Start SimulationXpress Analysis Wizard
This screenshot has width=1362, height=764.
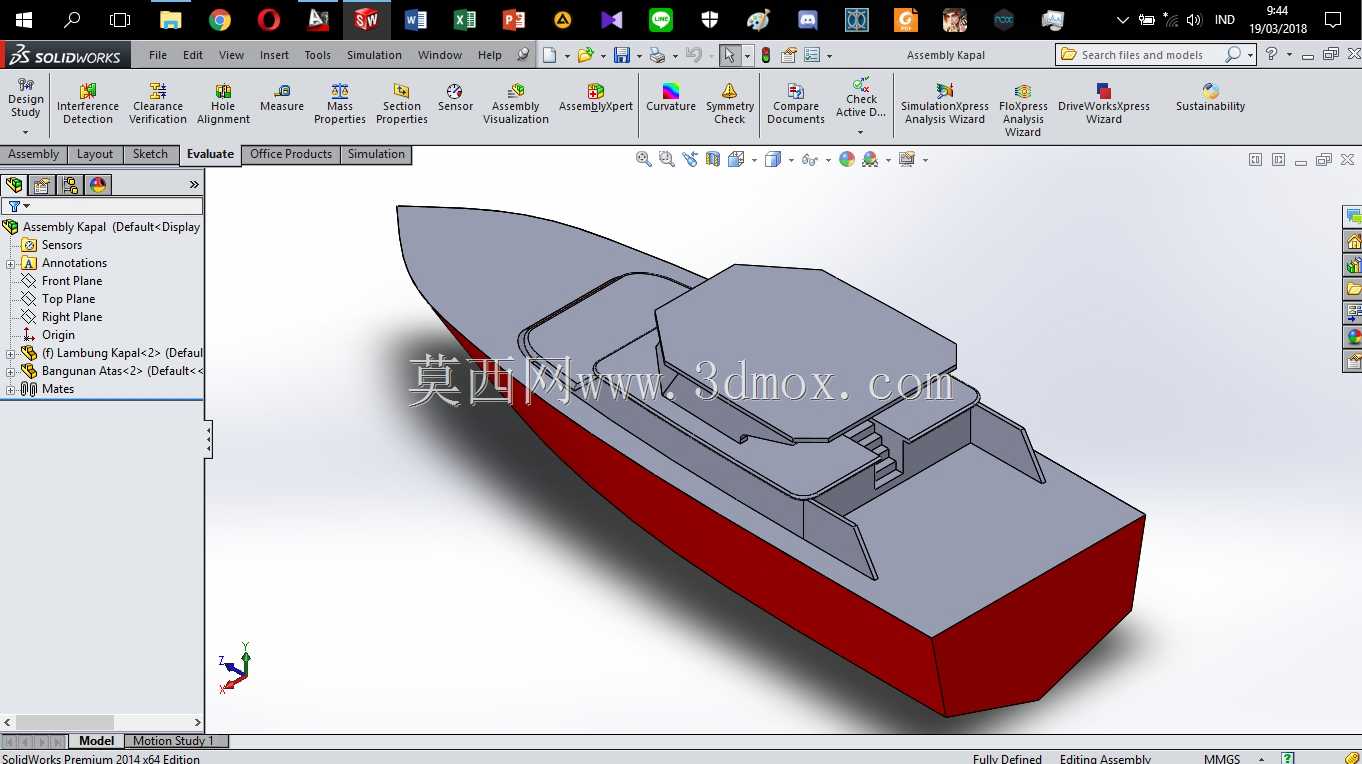tap(945, 104)
